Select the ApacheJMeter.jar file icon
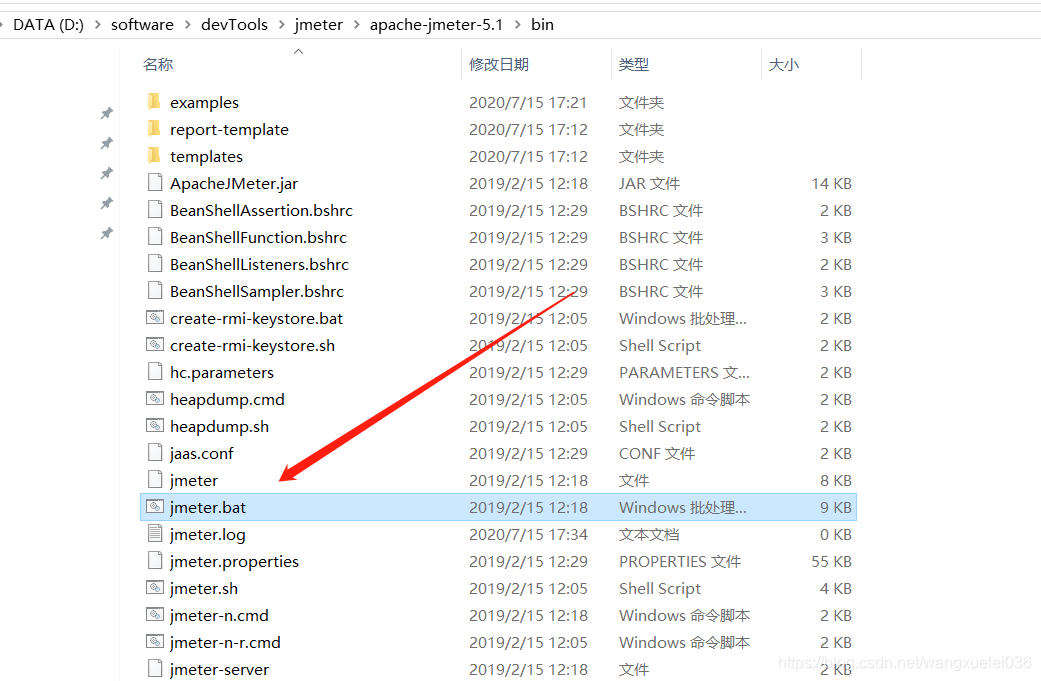Viewport: 1041px width, 681px height. click(155, 183)
